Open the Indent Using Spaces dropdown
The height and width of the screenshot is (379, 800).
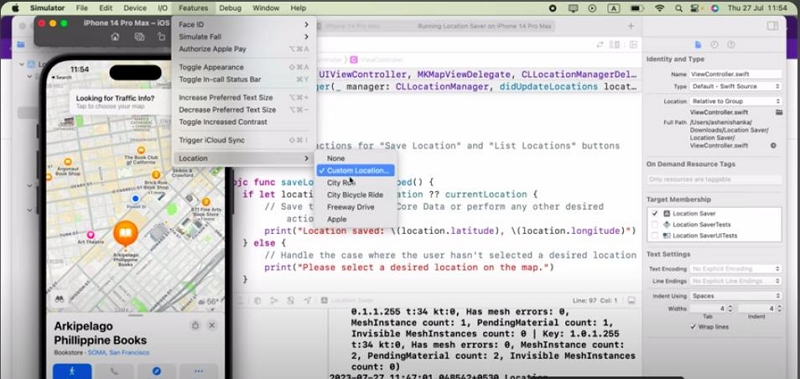point(736,296)
